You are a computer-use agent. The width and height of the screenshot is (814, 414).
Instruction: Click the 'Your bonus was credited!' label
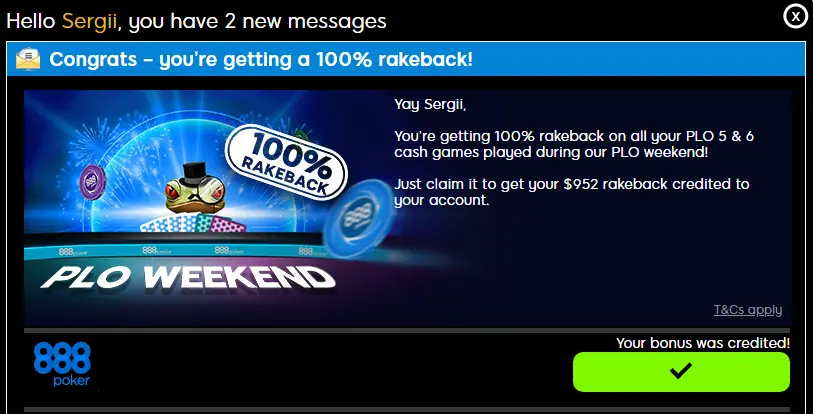click(703, 343)
